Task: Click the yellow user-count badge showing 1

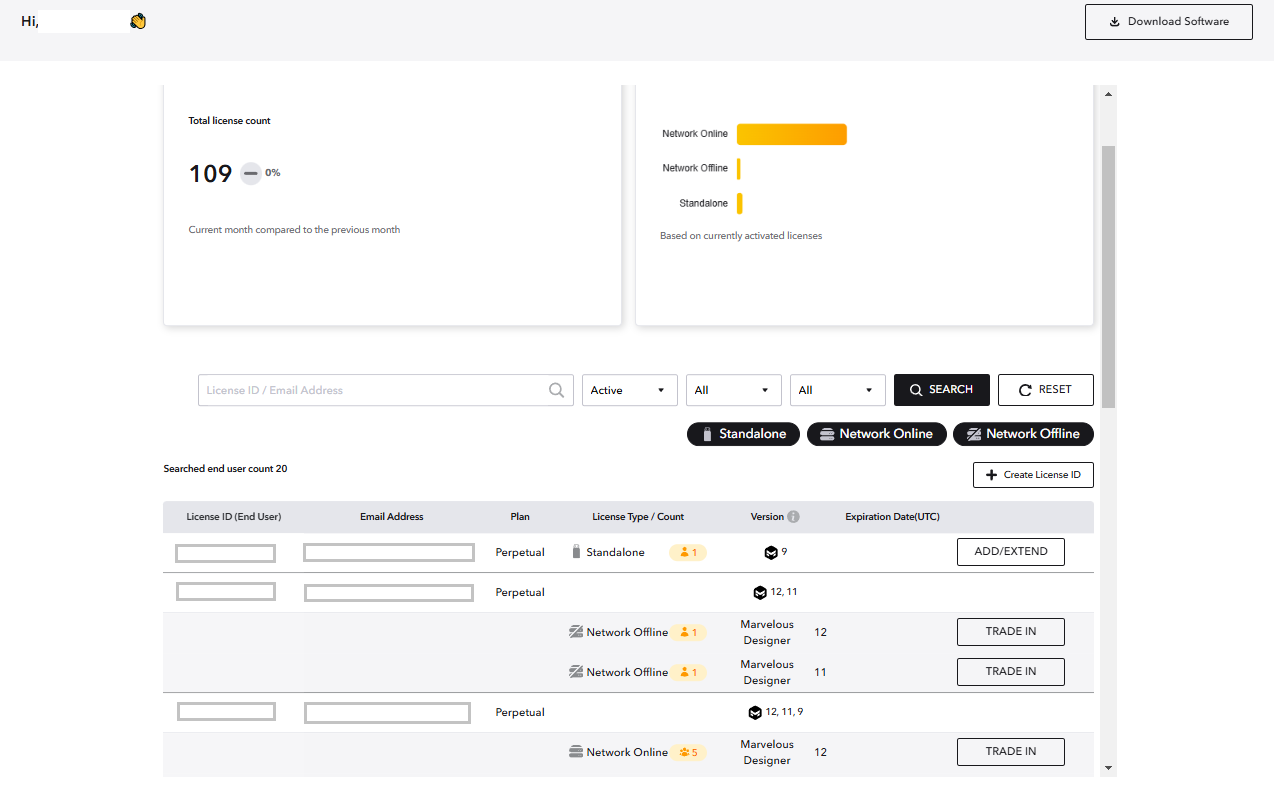Action: [x=687, y=551]
